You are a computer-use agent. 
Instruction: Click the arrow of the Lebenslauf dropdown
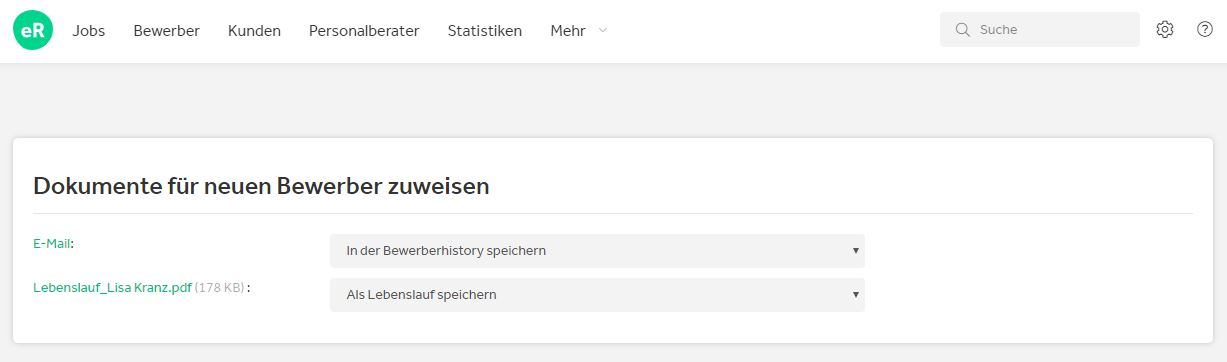[856, 295]
